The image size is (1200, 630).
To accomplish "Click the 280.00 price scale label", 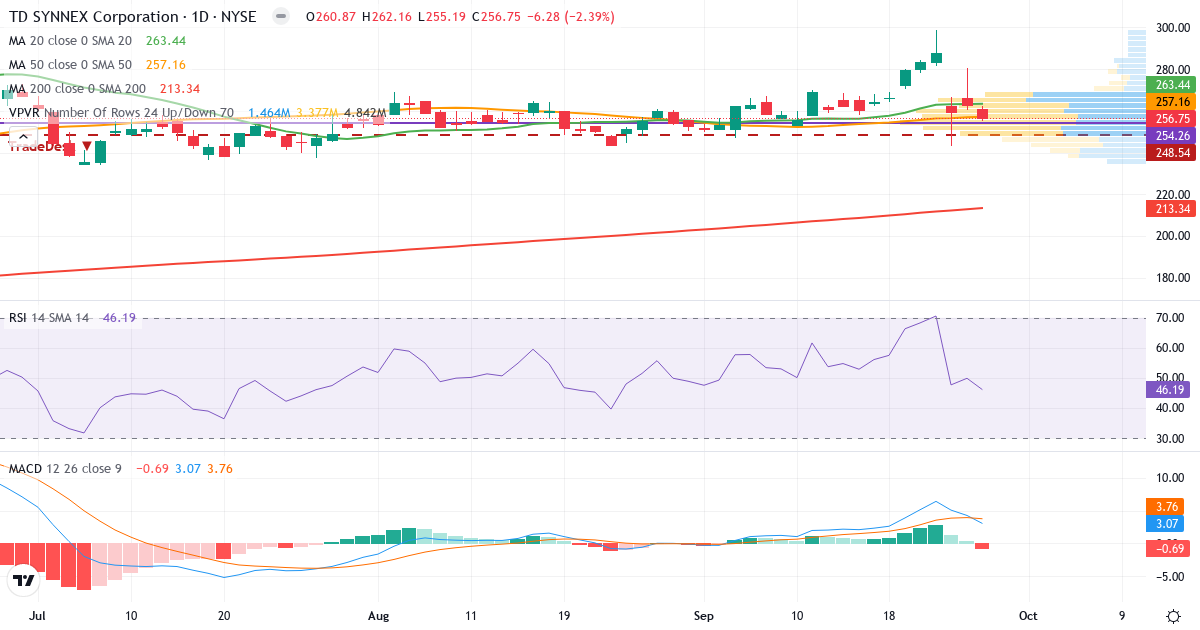I will coord(1171,69).
